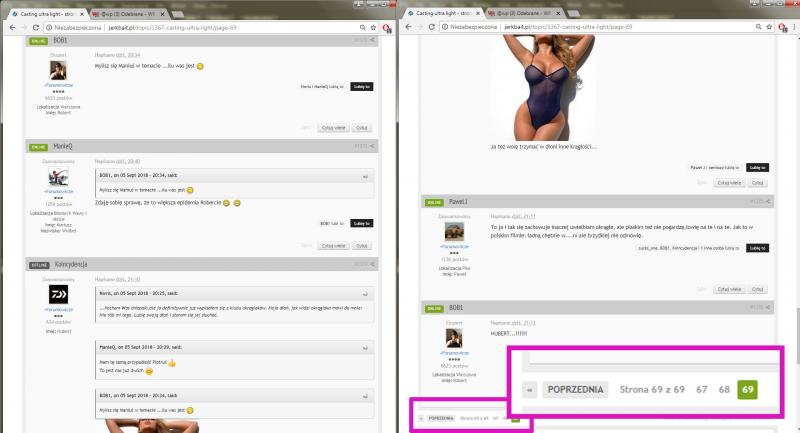Click the first-page double arrow in the enlarged pagination
Viewport: 800px width, 433px height.
click(530, 389)
